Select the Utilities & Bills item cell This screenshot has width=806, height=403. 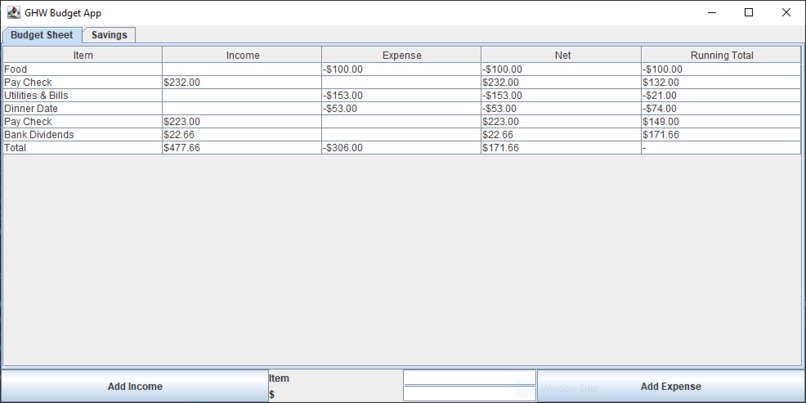(x=83, y=96)
